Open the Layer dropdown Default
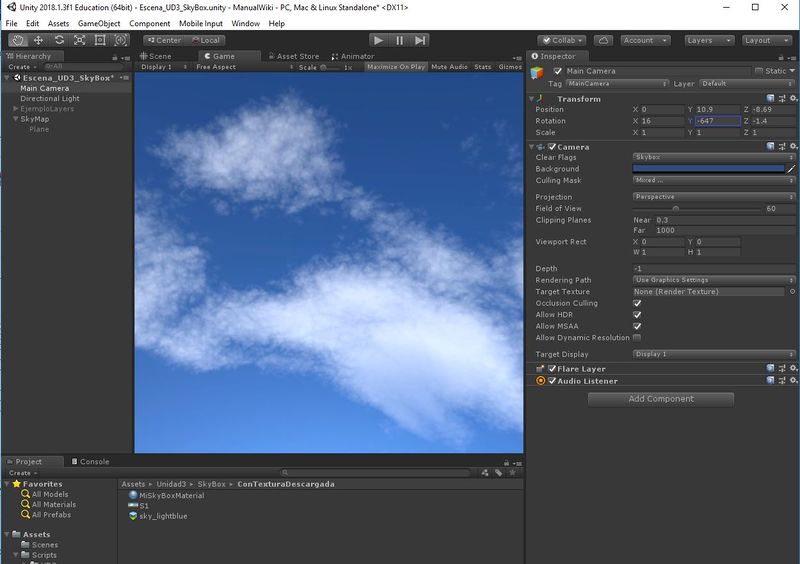 pos(747,83)
